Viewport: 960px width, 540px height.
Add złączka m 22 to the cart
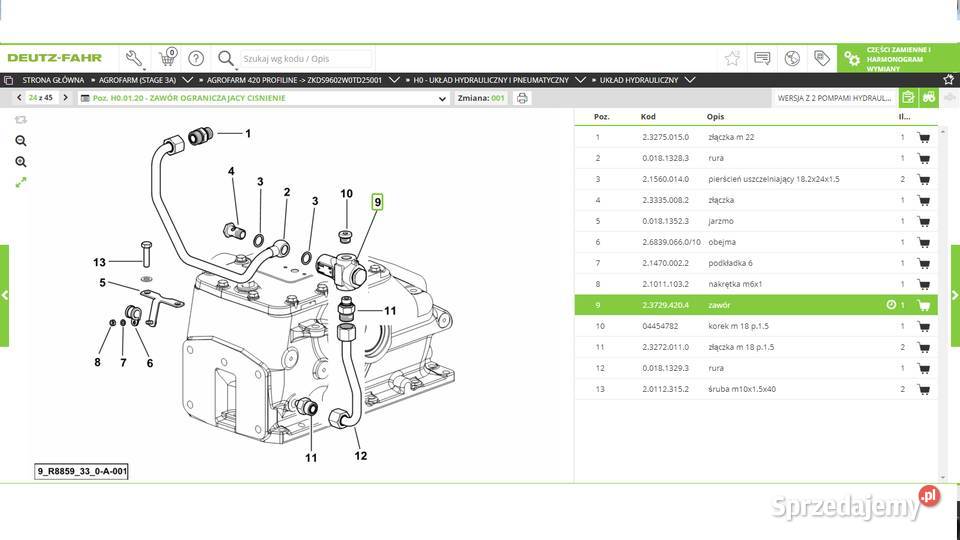coord(923,137)
